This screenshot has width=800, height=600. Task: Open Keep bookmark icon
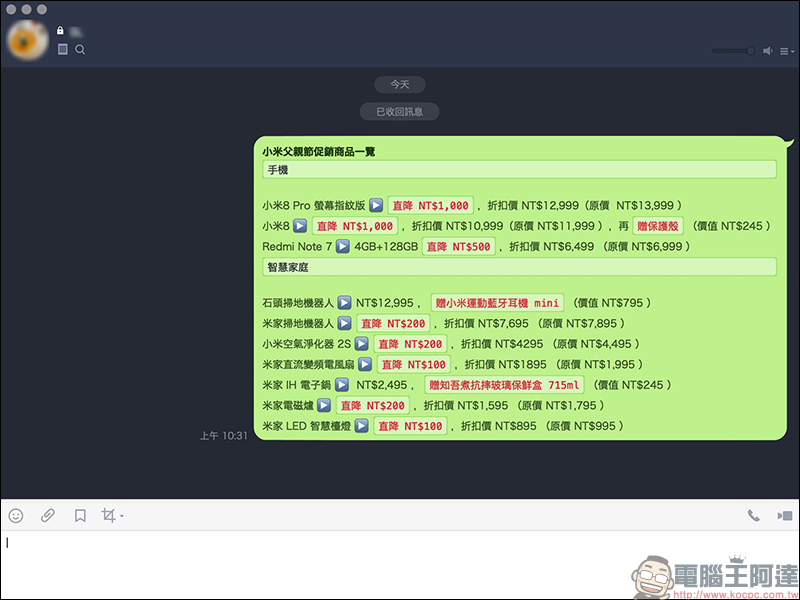pos(80,516)
